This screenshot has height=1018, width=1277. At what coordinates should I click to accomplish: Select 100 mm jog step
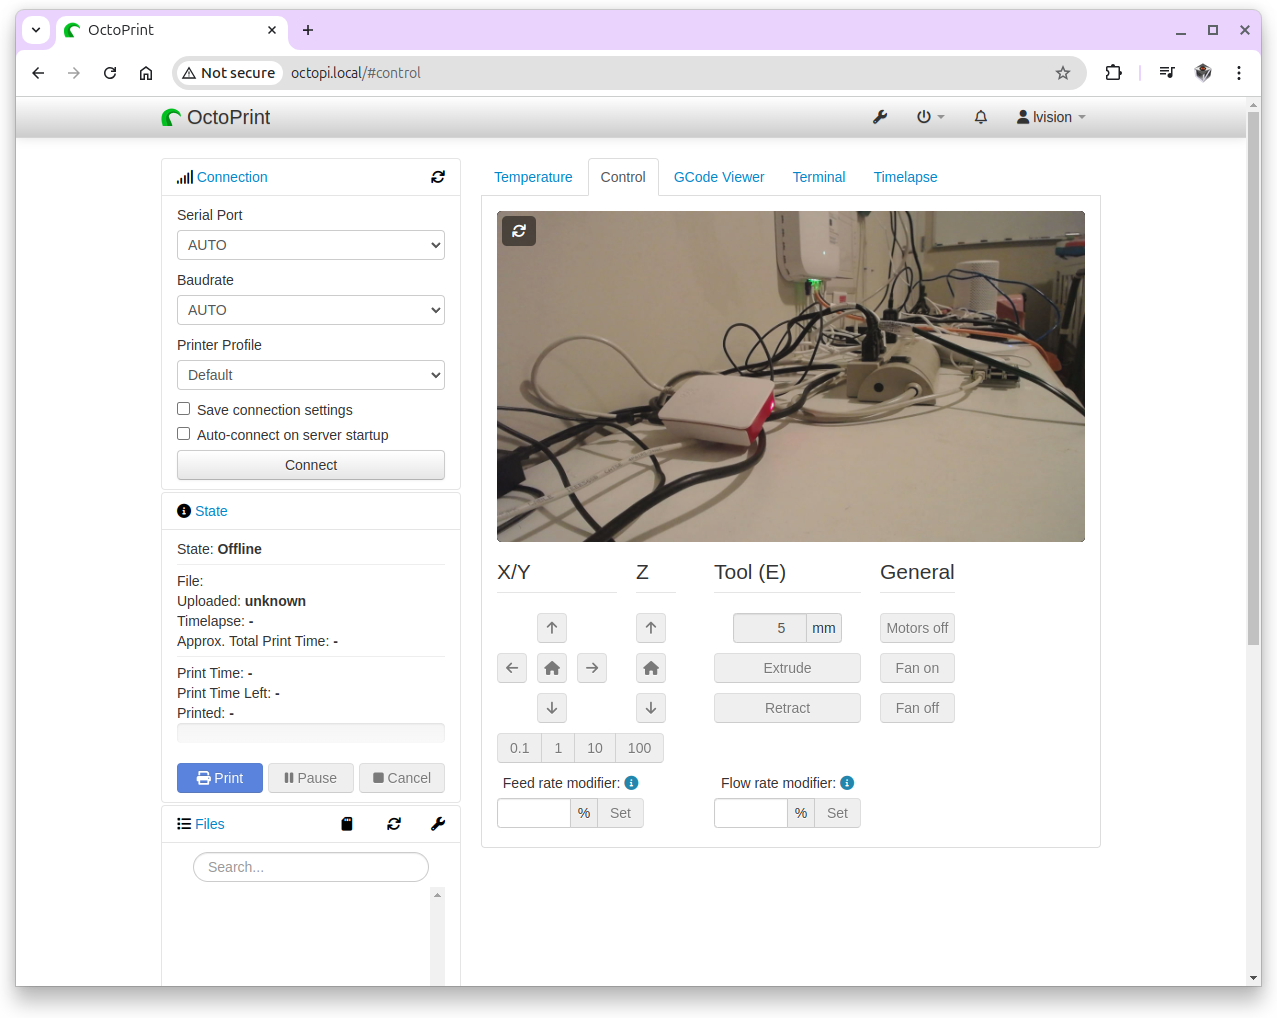(640, 748)
